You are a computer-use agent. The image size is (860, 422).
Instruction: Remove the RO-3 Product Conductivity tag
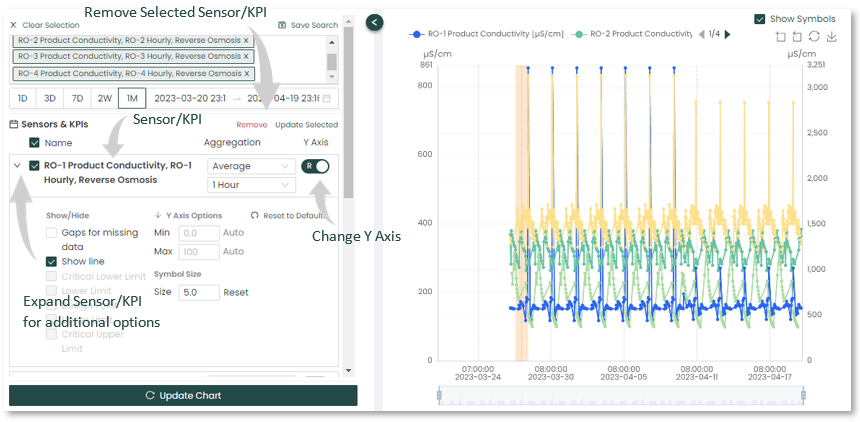(x=247, y=57)
